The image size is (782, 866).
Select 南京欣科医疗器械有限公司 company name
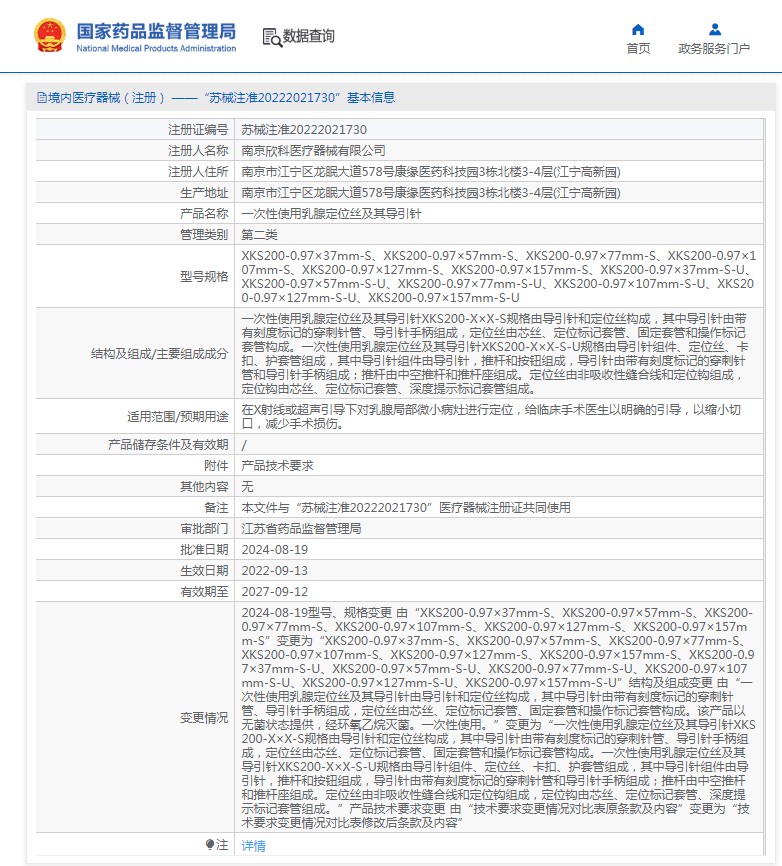click(x=313, y=151)
